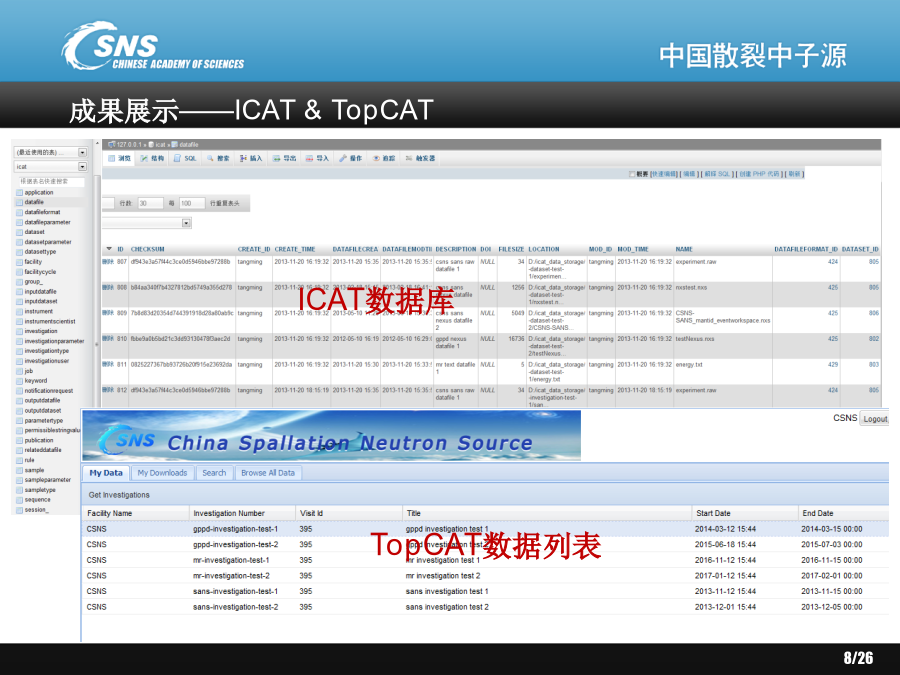This screenshot has height=675, width=900.
Task: Switch to the My Downloads tab
Action: tap(162, 473)
